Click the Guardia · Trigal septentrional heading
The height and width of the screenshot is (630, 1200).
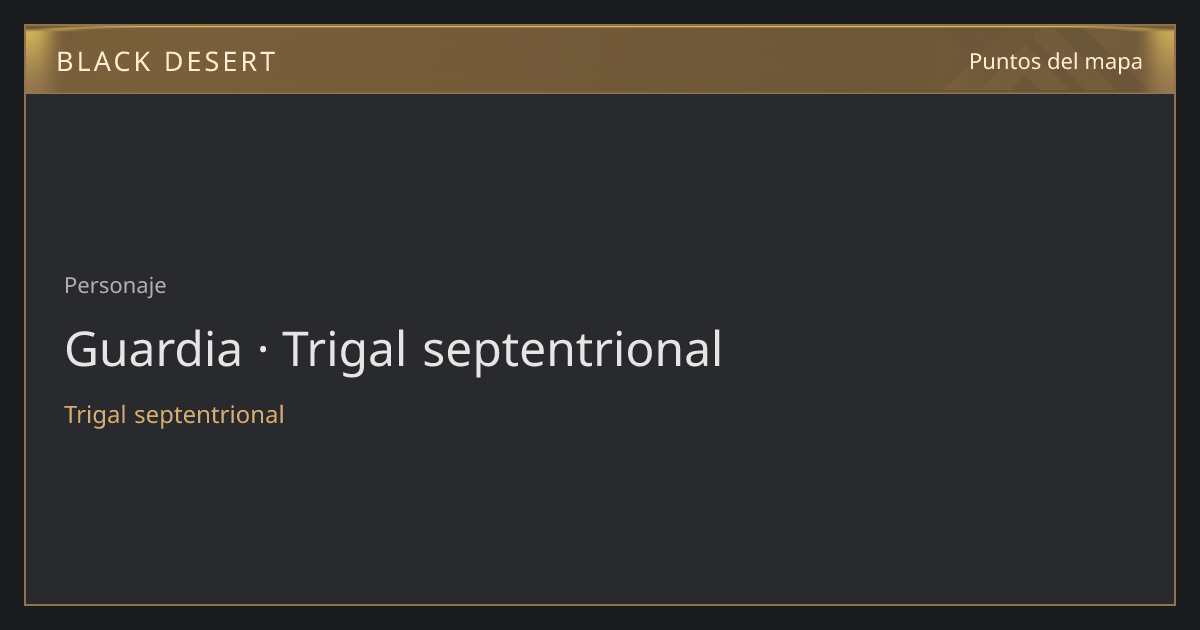(x=393, y=350)
